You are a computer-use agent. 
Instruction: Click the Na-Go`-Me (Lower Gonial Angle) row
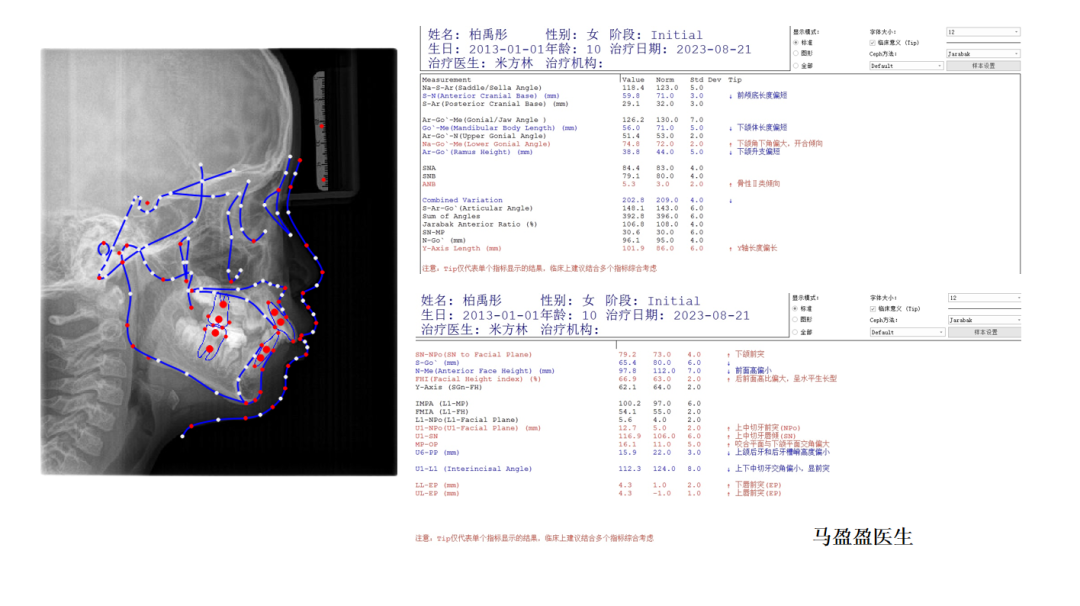coord(622,144)
